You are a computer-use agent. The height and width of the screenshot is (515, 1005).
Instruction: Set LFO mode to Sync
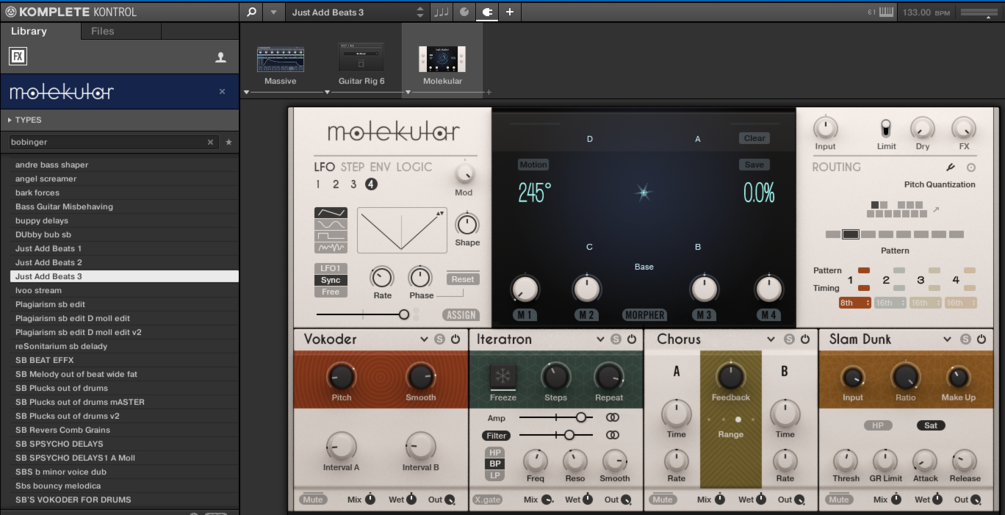(x=331, y=280)
